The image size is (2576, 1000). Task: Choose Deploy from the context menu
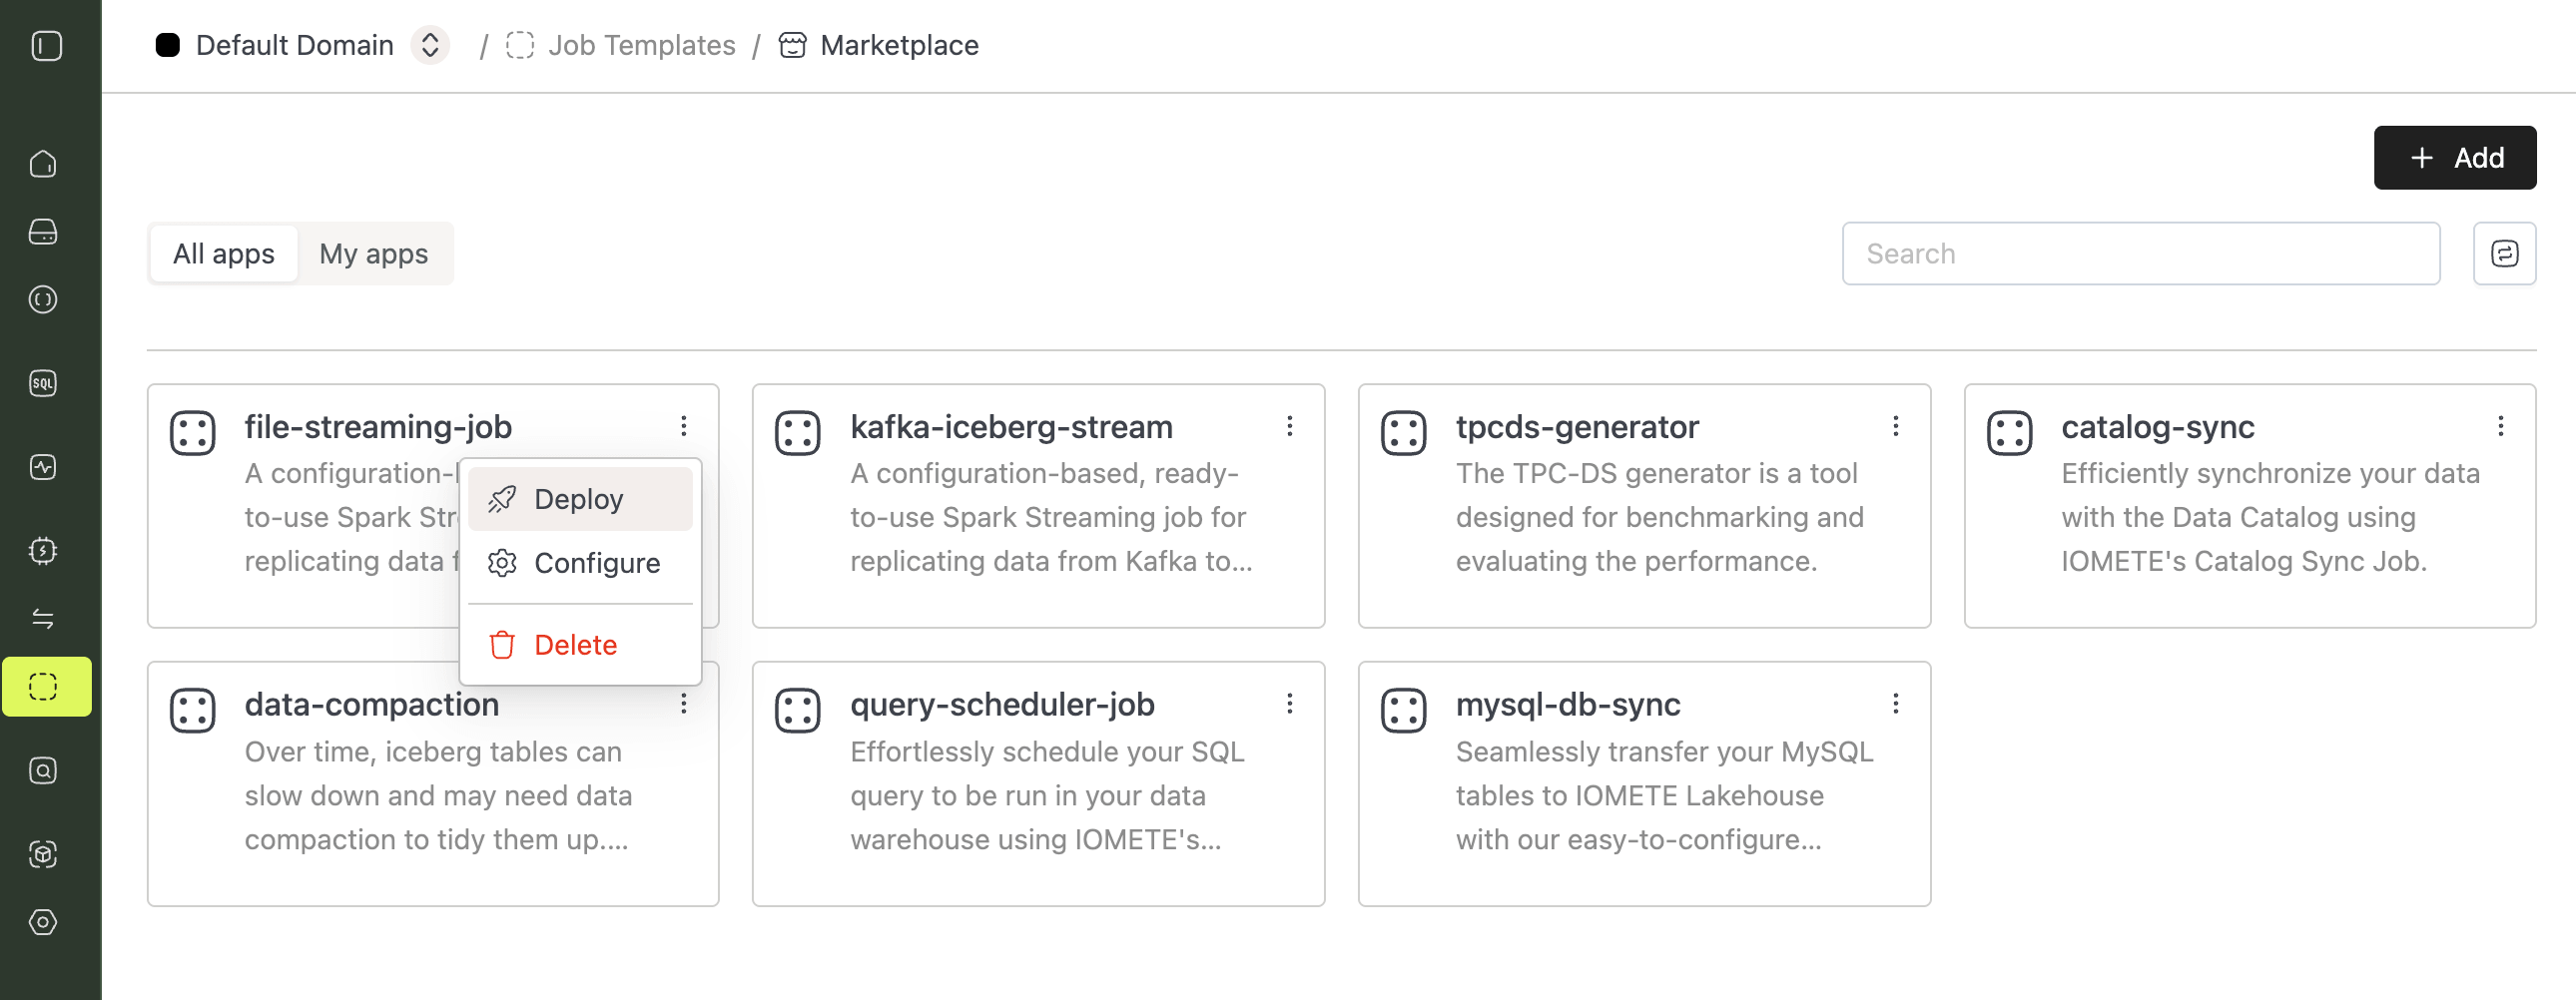tap(580, 499)
